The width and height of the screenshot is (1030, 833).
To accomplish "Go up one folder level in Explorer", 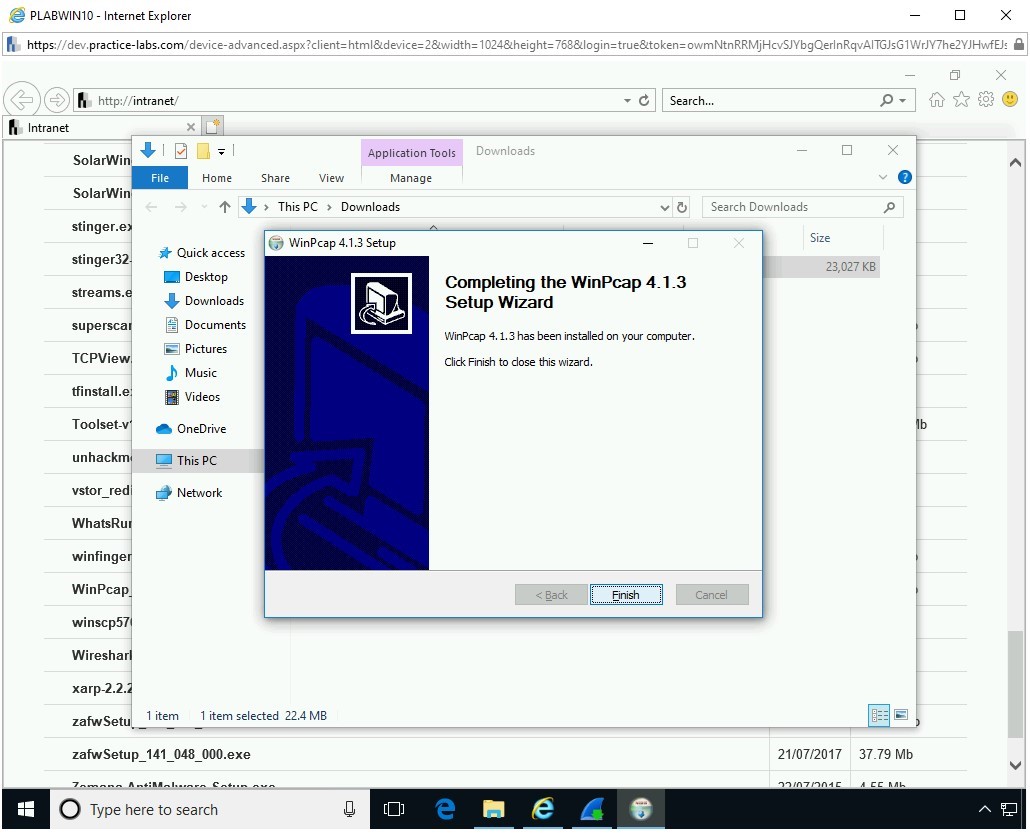I will (224, 207).
